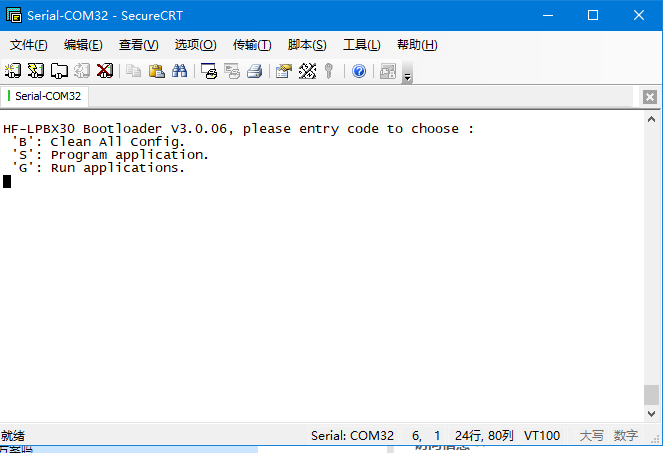
Task: Open the 脚本(S) menu
Action: (x=307, y=44)
